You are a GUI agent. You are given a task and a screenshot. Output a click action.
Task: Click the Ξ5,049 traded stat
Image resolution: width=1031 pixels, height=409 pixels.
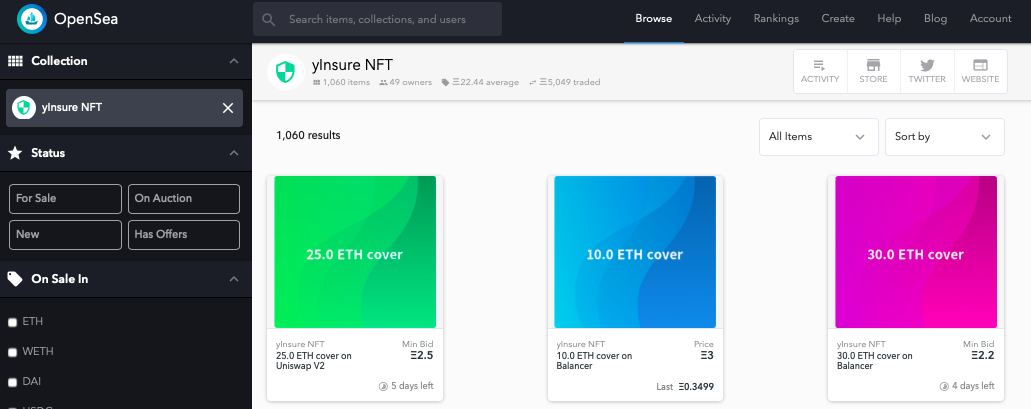pos(564,82)
